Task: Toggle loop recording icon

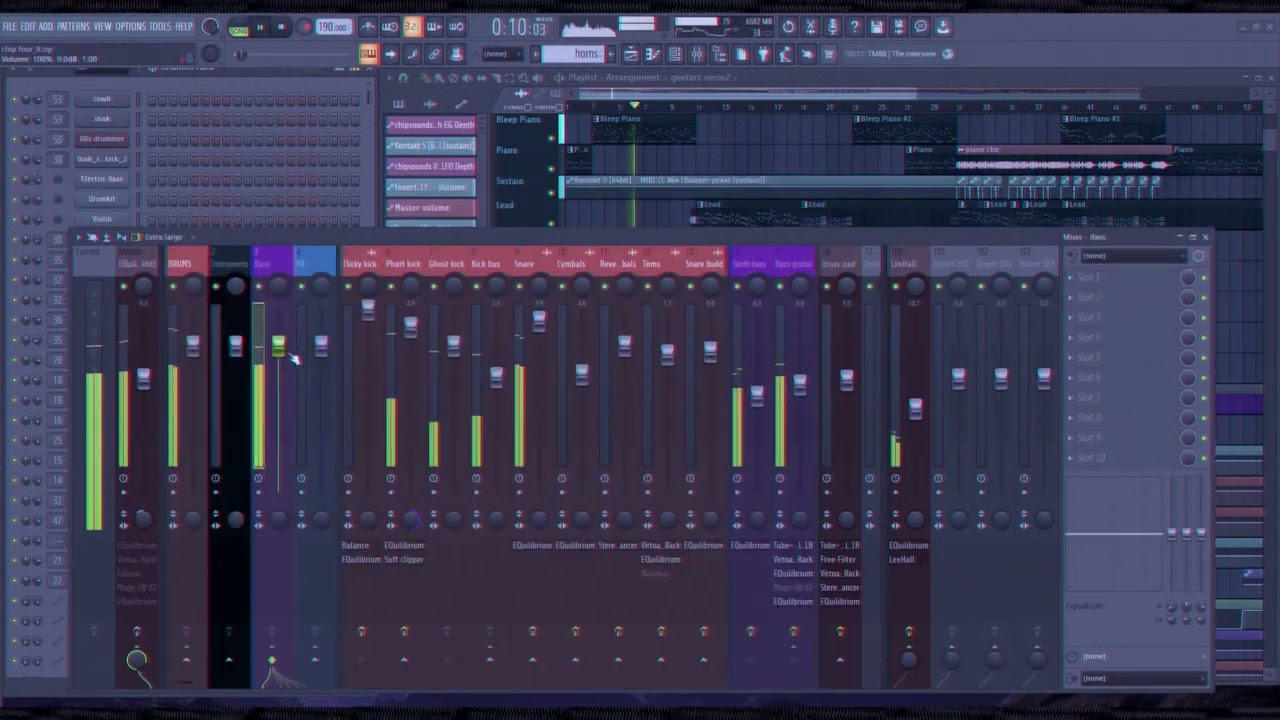Action: (x=456, y=27)
